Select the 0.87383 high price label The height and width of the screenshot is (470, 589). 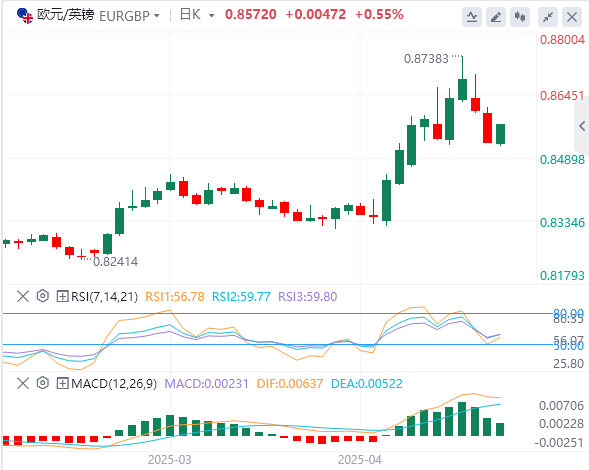click(x=426, y=59)
